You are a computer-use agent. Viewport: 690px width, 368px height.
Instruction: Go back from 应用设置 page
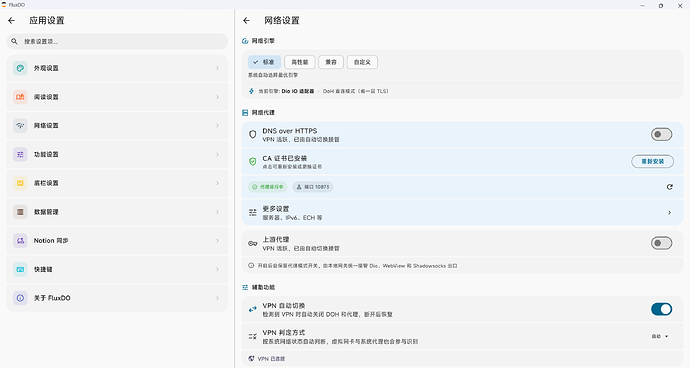11,21
